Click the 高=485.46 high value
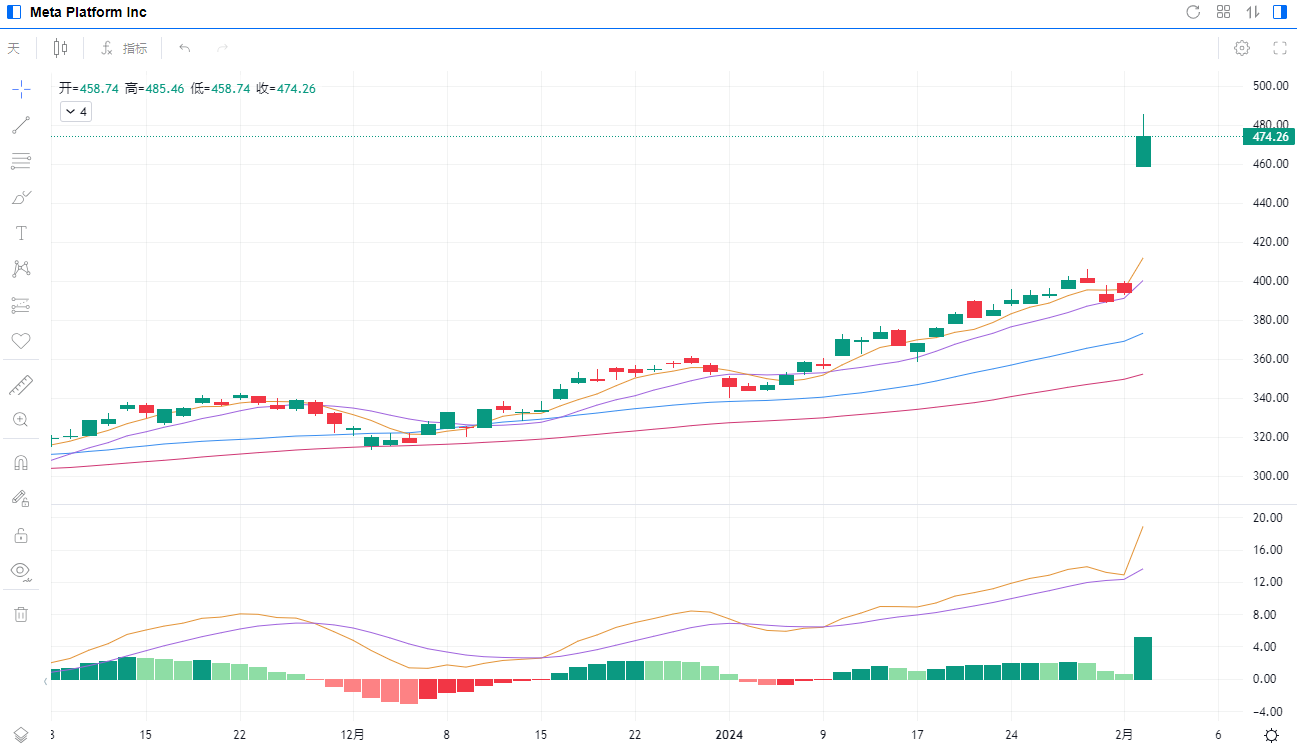 click(x=155, y=89)
